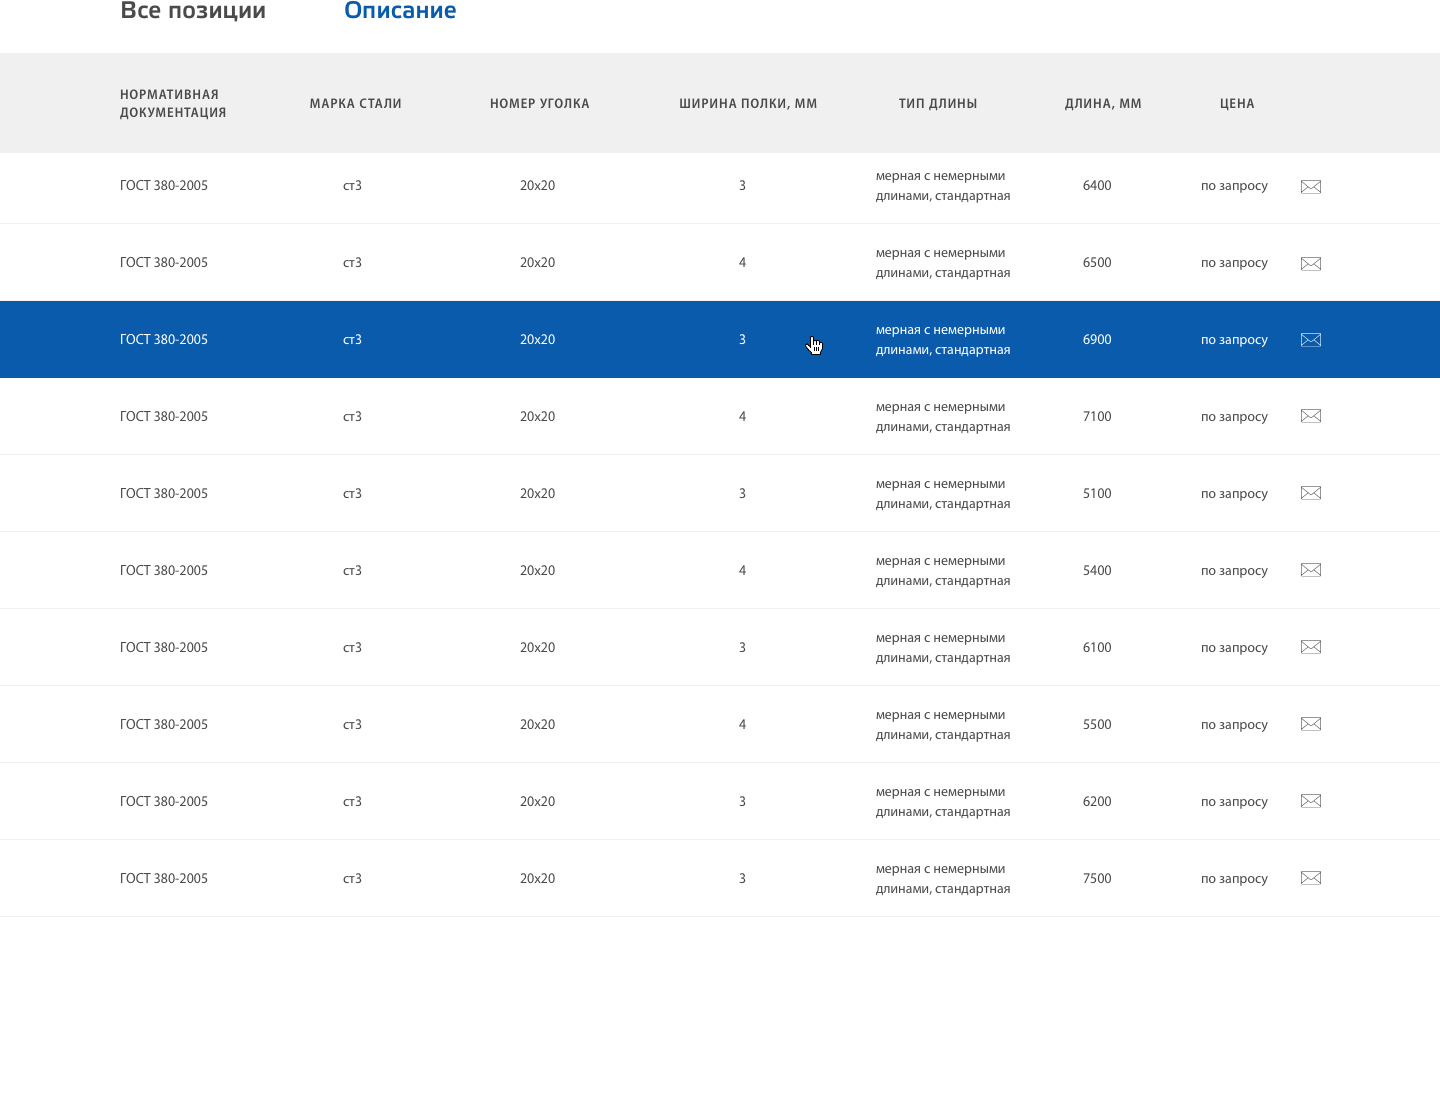
Task: Open the Описание tab
Action: 400,11
